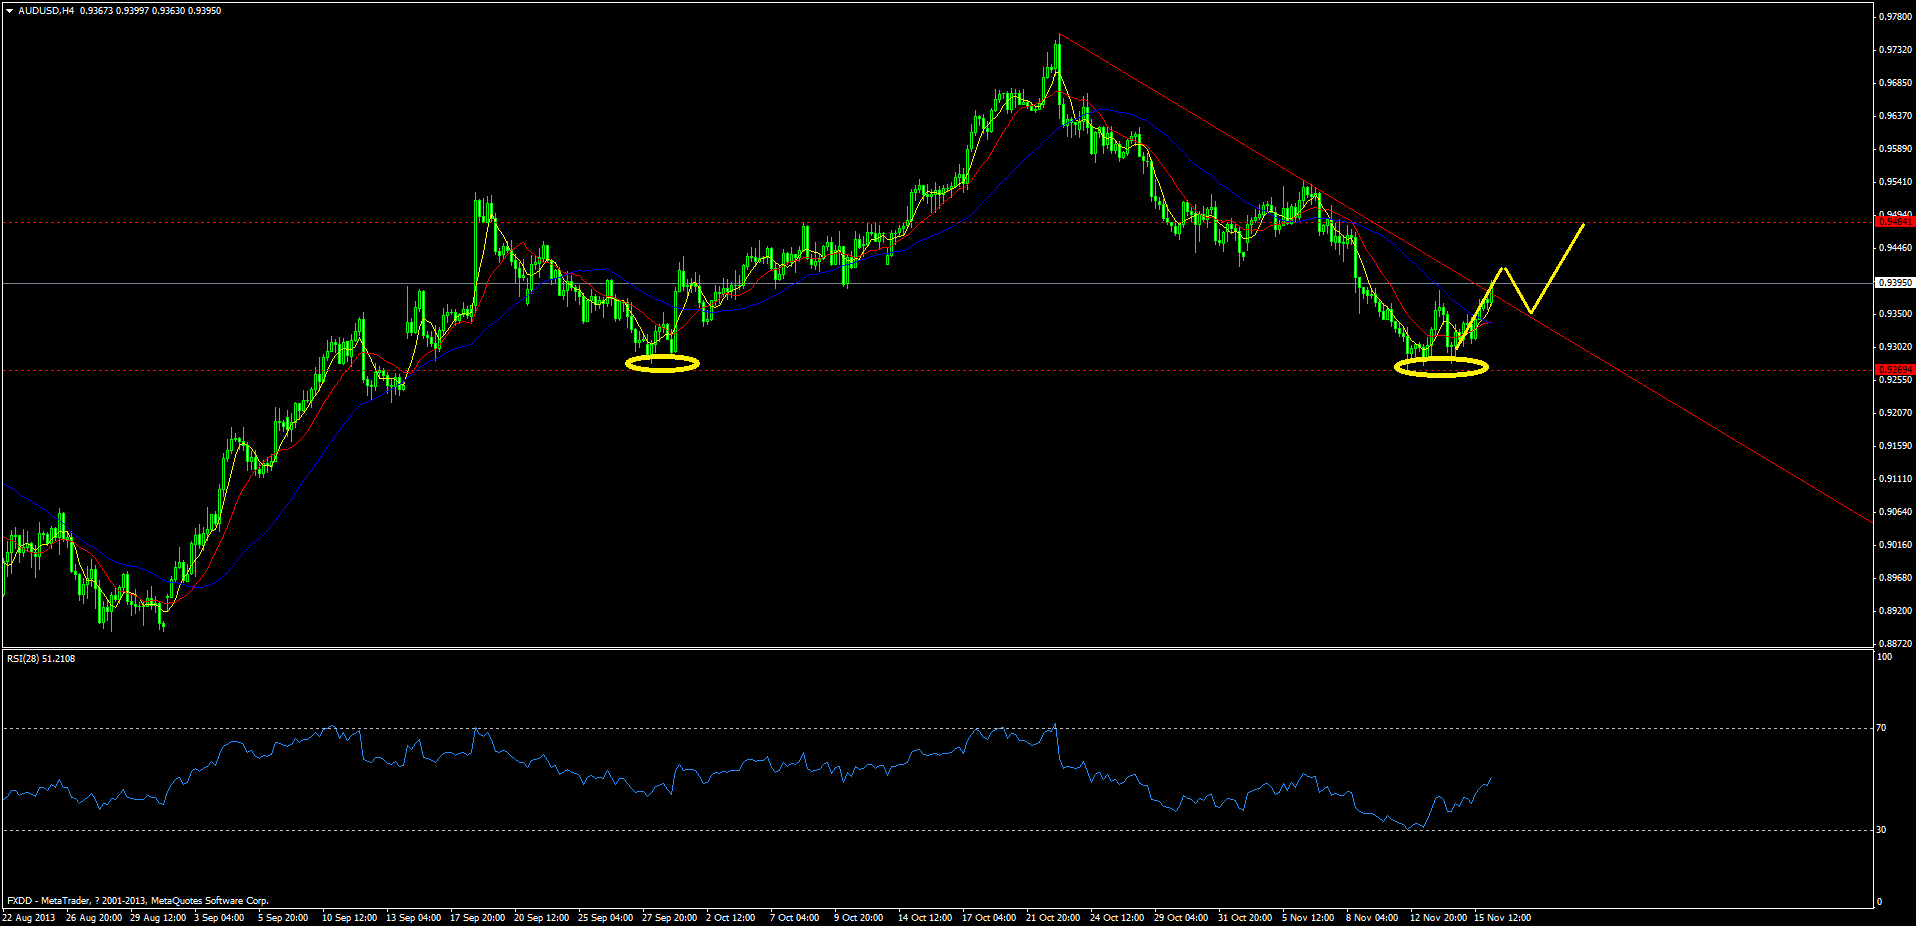Click the 0.95410 price scale value

tap(1896, 182)
